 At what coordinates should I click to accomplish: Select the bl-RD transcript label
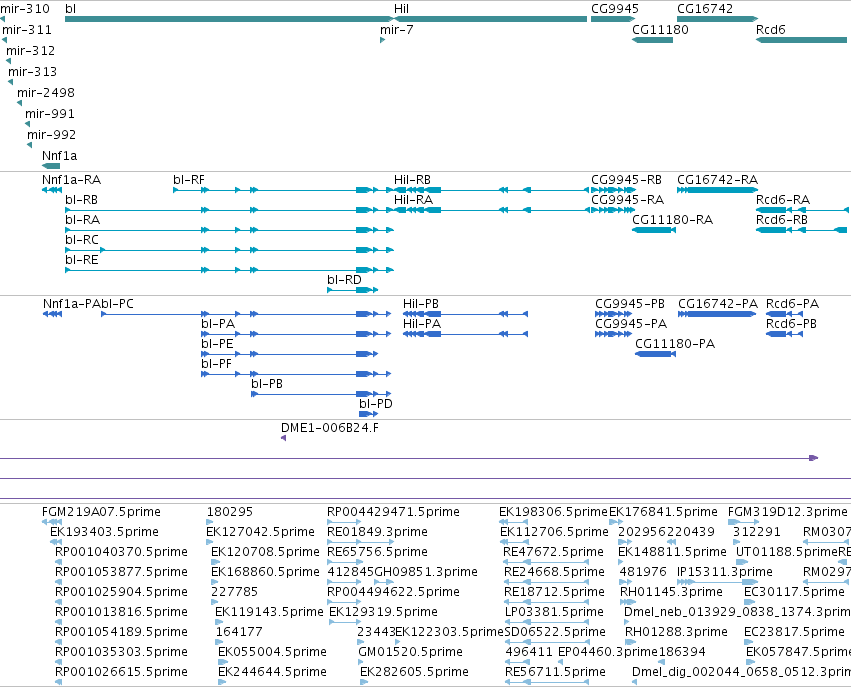(344, 280)
